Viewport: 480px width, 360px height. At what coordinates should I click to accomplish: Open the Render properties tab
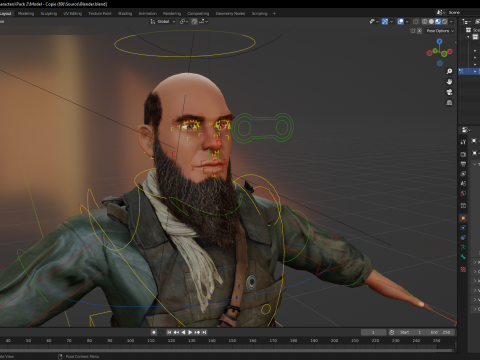click(463, 154)
